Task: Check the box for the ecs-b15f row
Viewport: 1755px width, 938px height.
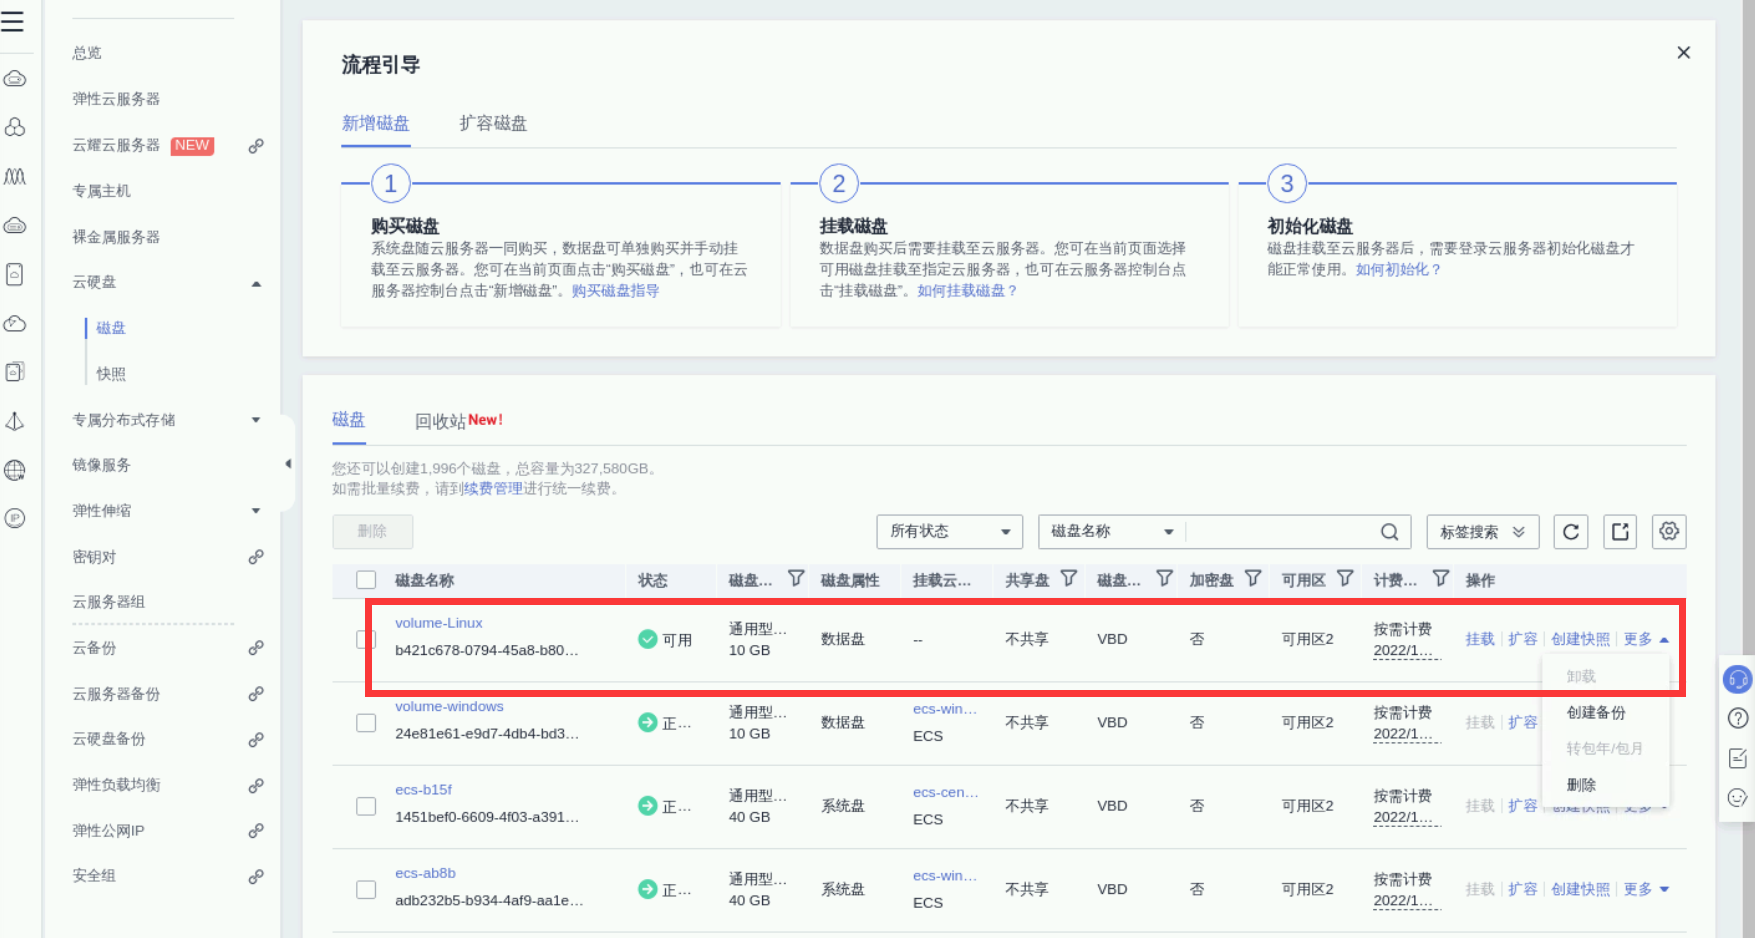Action: pyautogui.click(x=366, y=806)
